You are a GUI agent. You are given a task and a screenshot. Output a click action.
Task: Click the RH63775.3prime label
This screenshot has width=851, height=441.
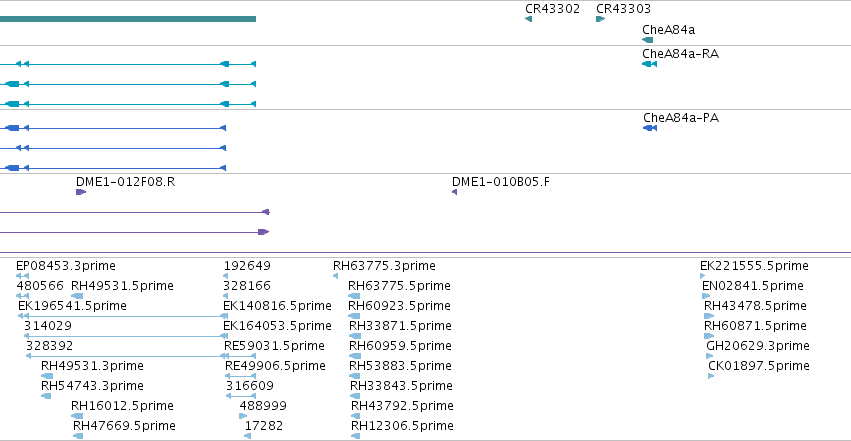coord(384,266)
